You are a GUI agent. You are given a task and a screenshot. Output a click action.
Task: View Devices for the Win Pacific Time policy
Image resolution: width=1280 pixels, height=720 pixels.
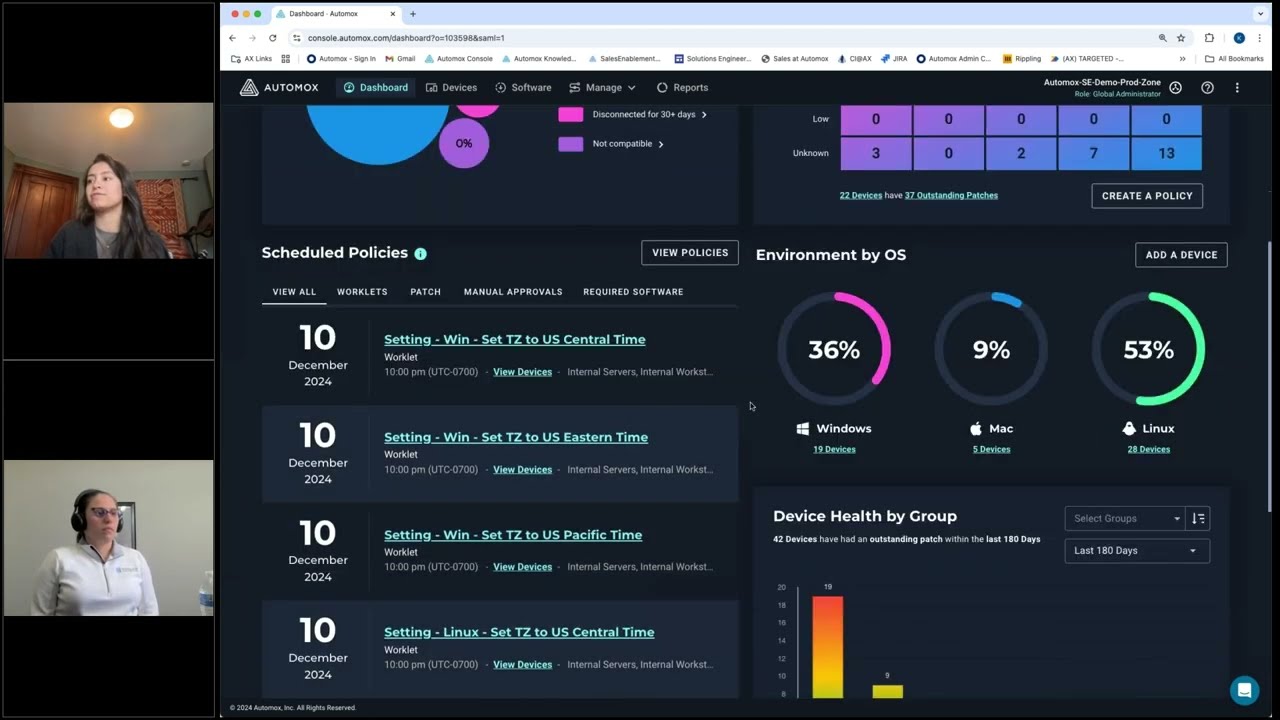[x=522, y=567]
